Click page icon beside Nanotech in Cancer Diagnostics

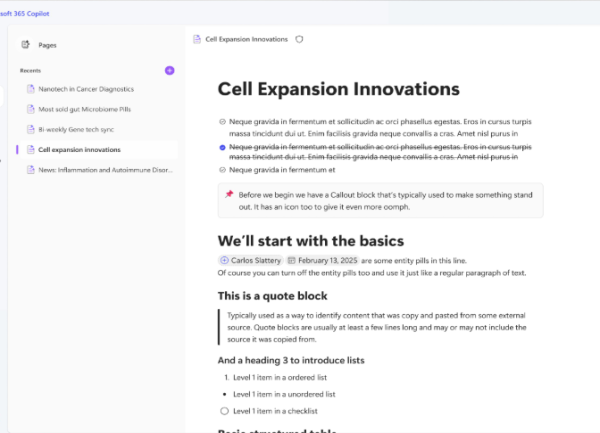31,89
